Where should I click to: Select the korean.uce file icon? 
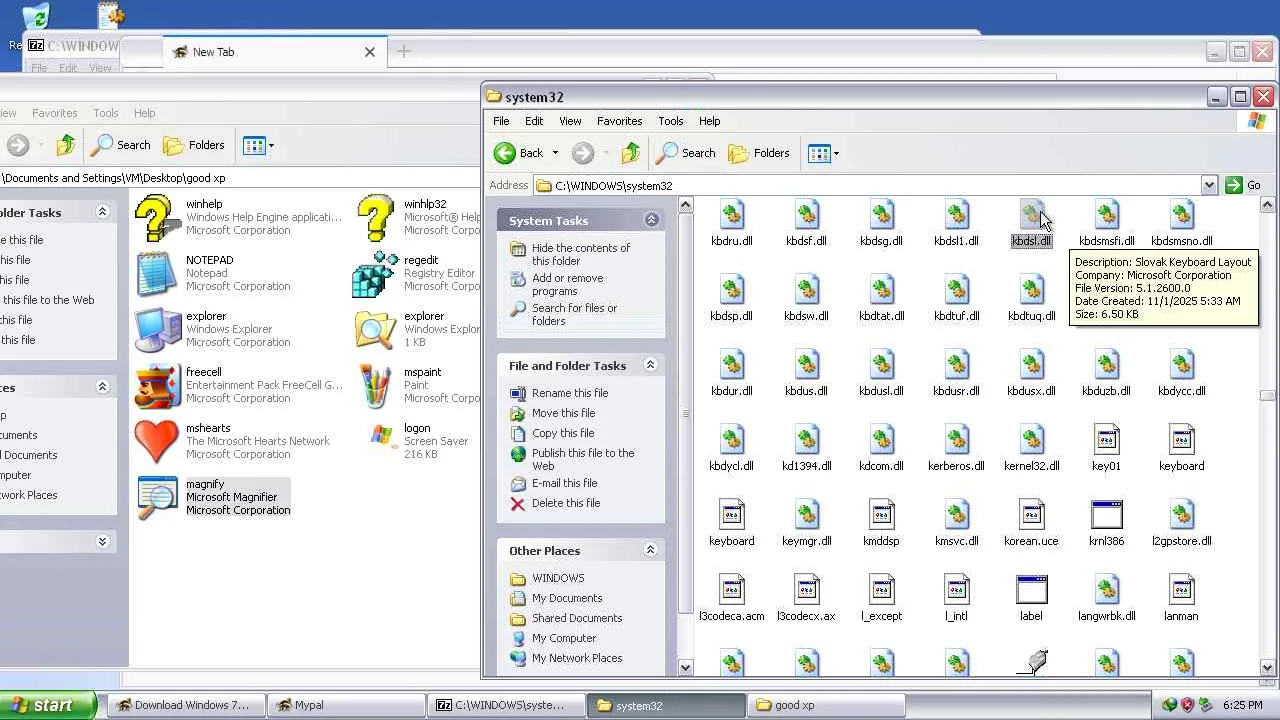pos(1031,514)
